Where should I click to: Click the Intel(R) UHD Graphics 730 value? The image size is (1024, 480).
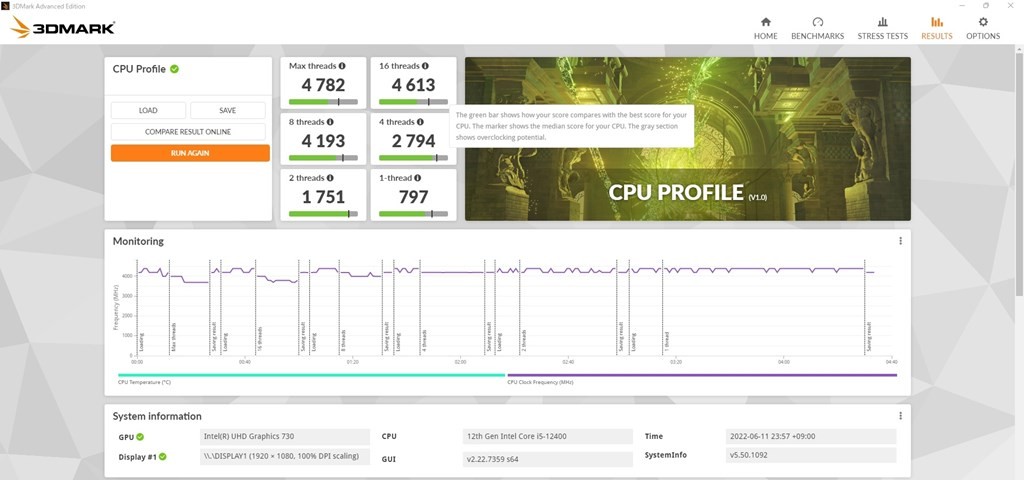284,436
